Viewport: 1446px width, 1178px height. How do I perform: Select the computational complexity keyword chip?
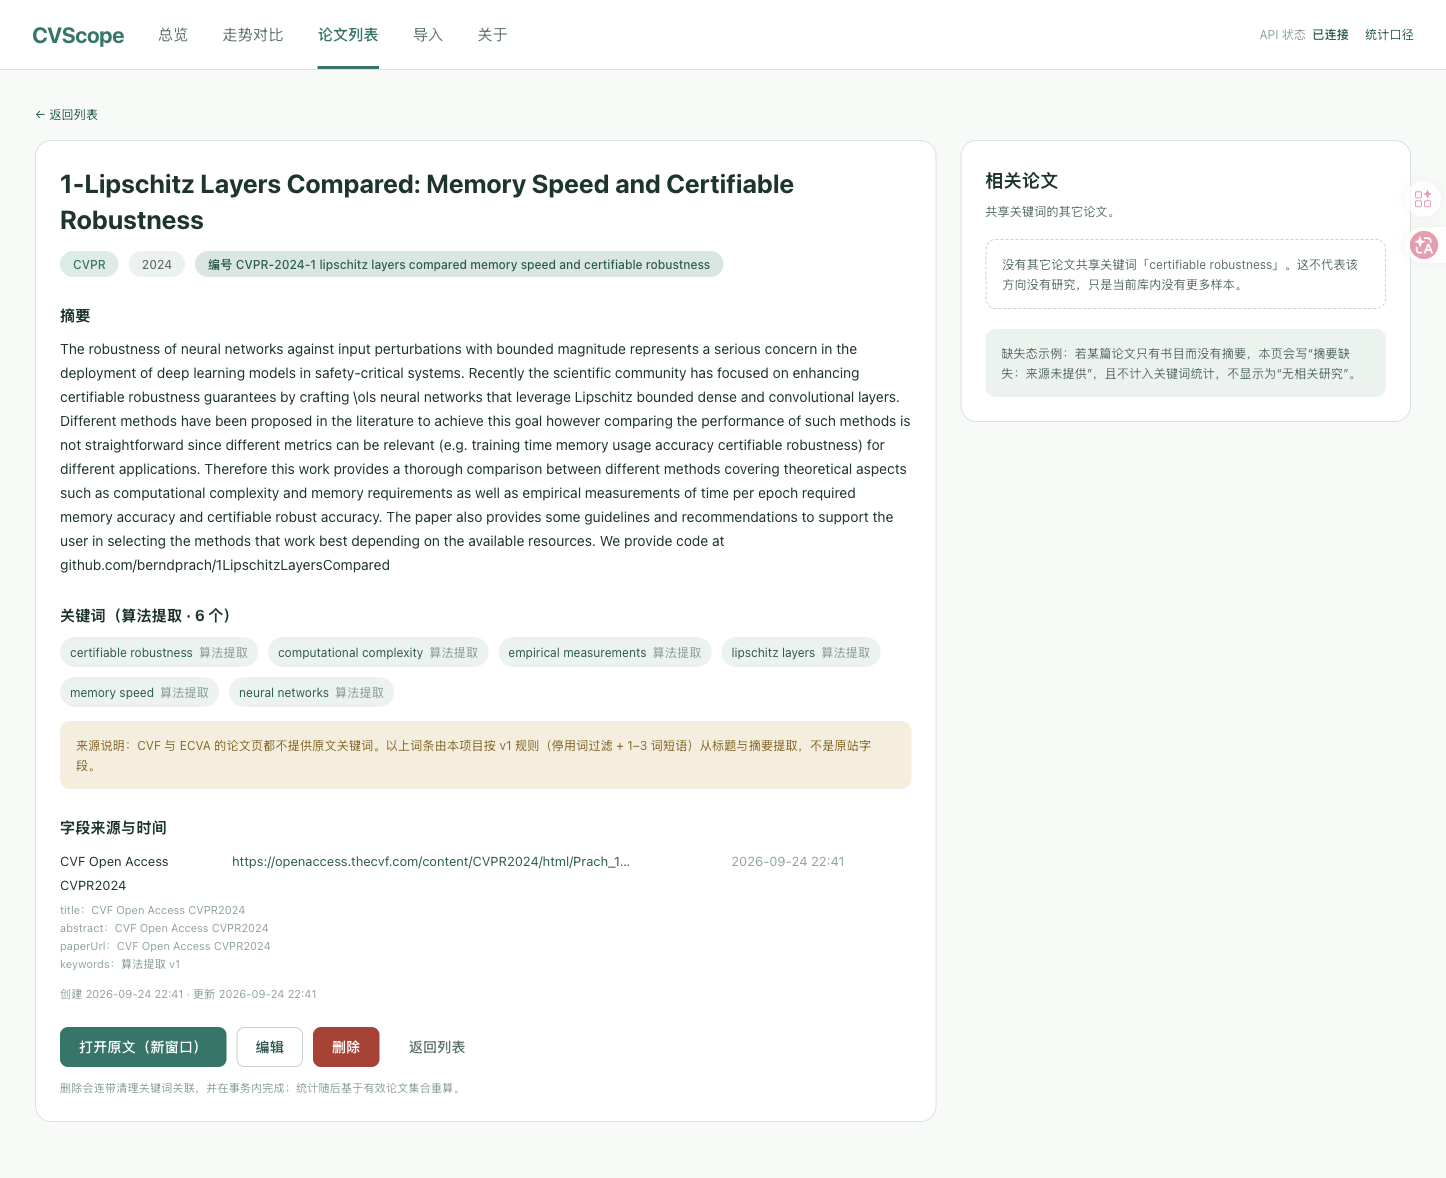tap(378, 653)
